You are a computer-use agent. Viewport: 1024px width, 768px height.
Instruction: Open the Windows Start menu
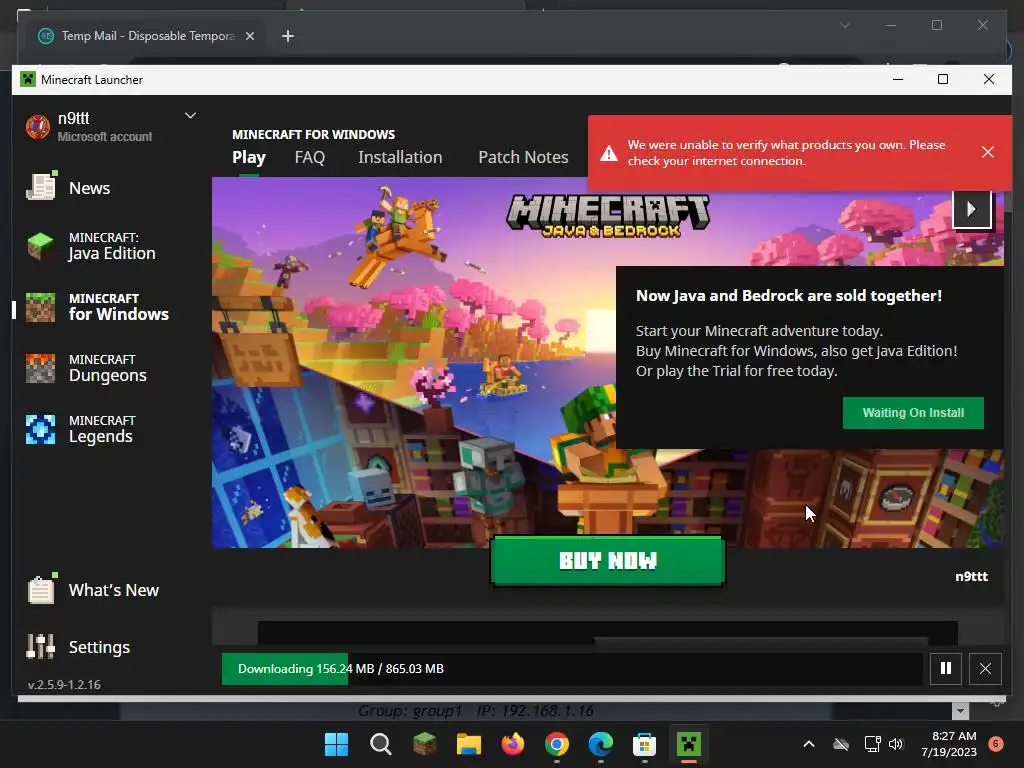336,744
